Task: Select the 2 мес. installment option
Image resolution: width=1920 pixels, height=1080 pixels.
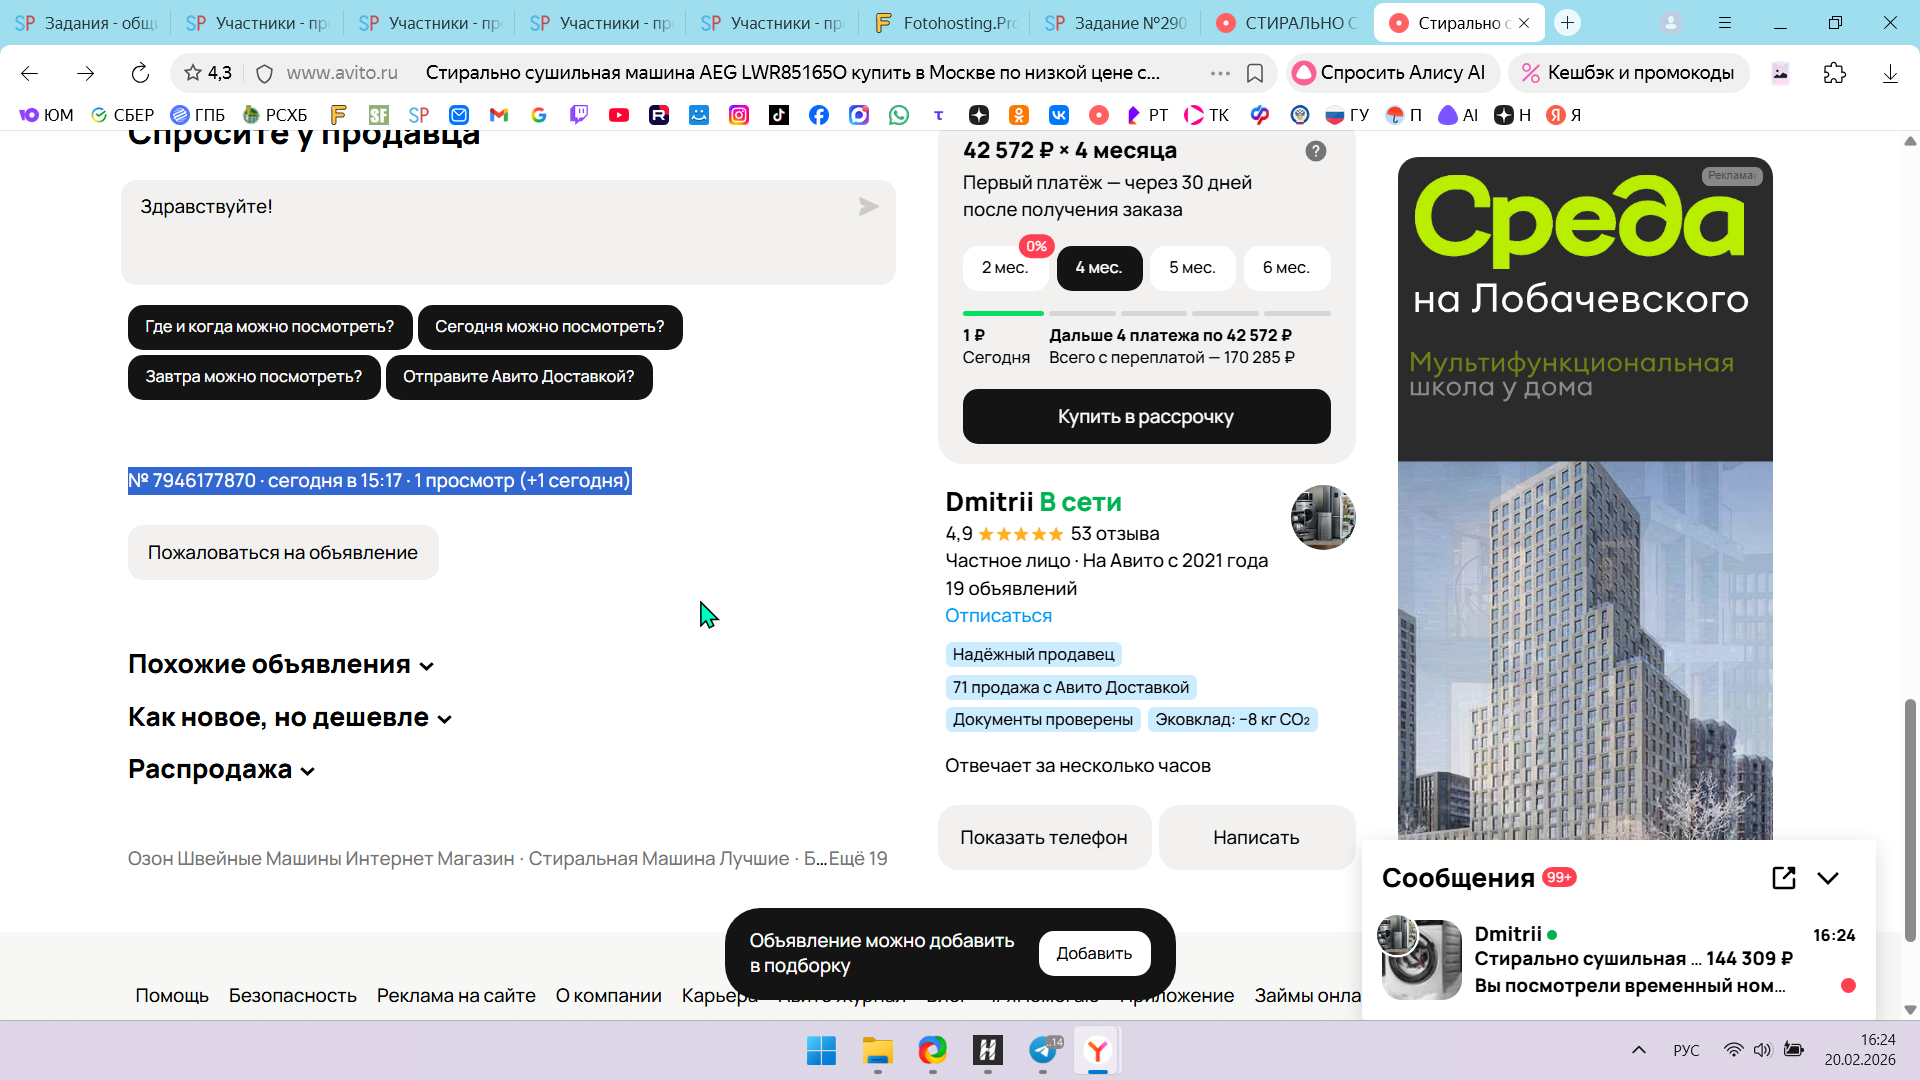Action: click(1004, 268)
